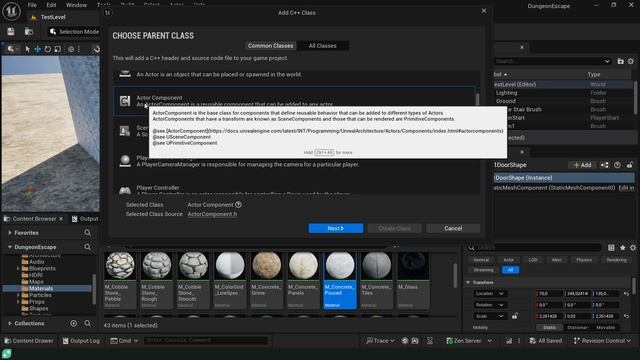Open Outliner settings gear
Image resolution: width=640 pixels, height=360 pixels.
[631, 61]
